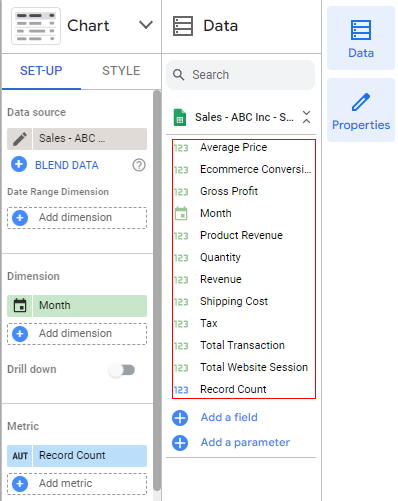Click the Google Sheets data source icon
The width and height of the screenshot is (398, 501).
pyautogui.click(x=180, y=117)
